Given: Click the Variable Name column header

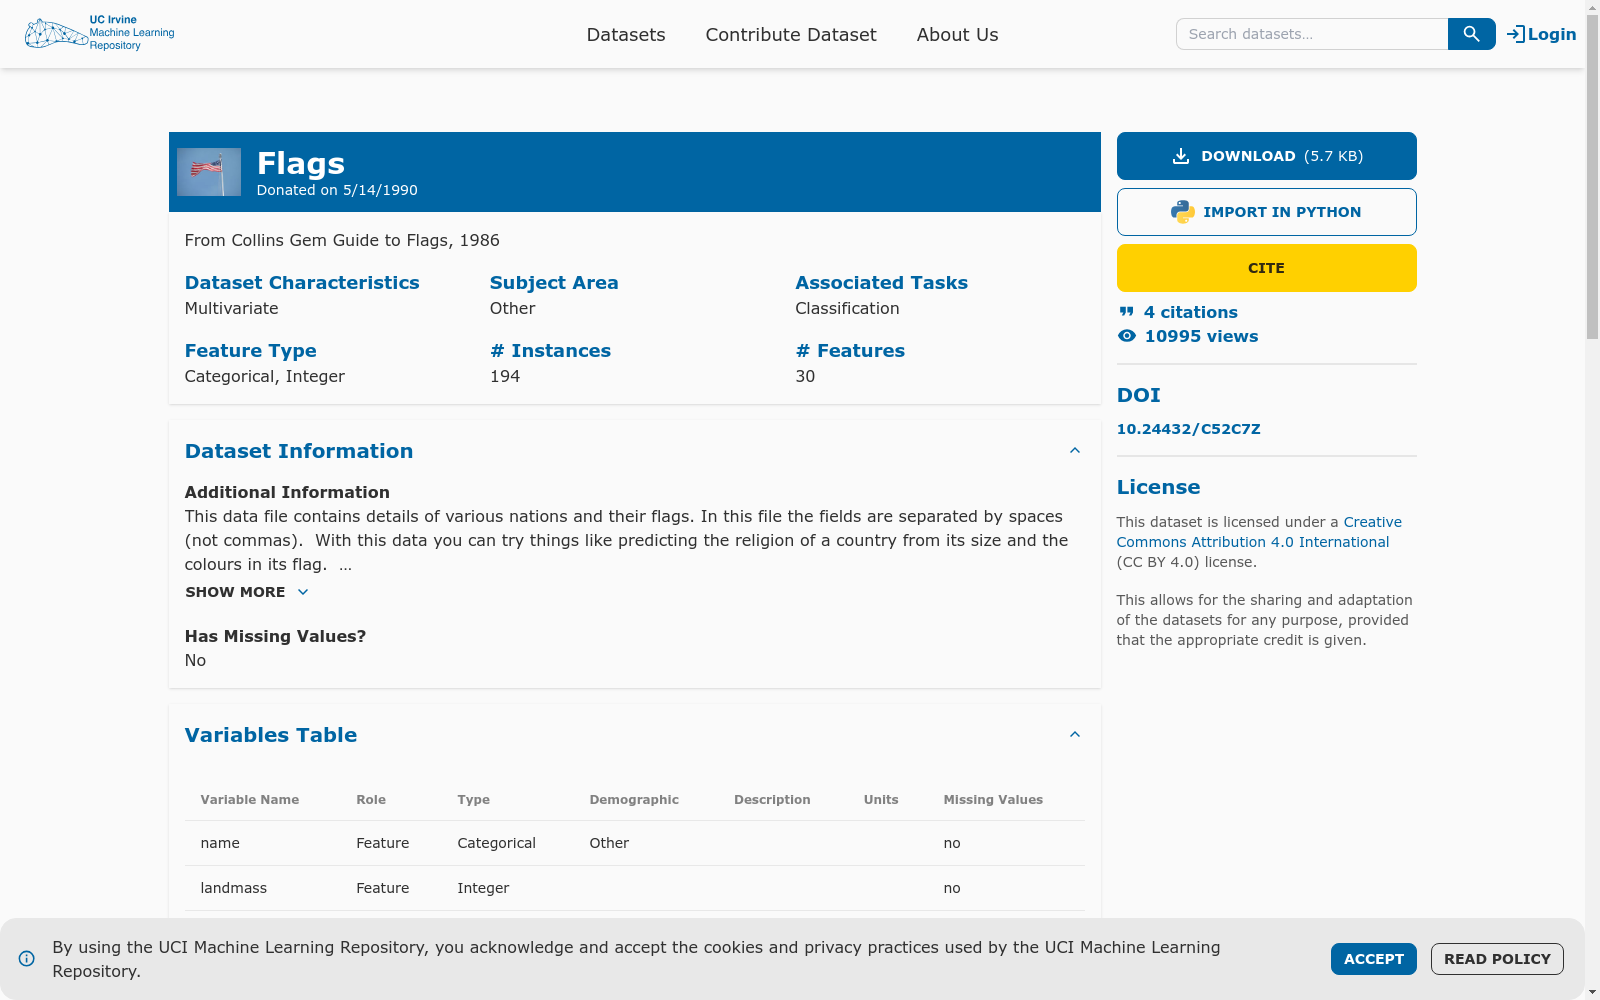Looking at the screenshot, I should click(x=250, y=800).
